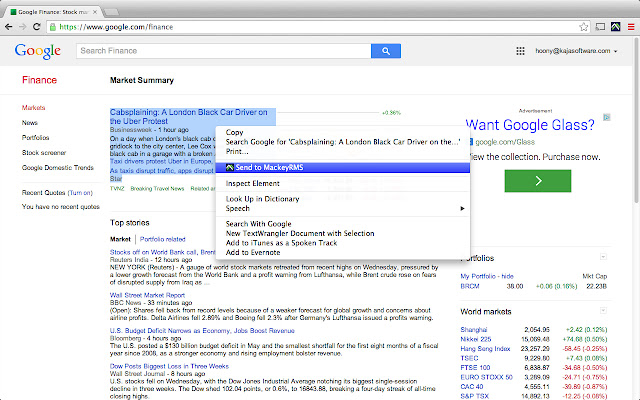Choose Print... in the context menu
The width and height of the screenshot is (640, 400).
click(342, 151)
